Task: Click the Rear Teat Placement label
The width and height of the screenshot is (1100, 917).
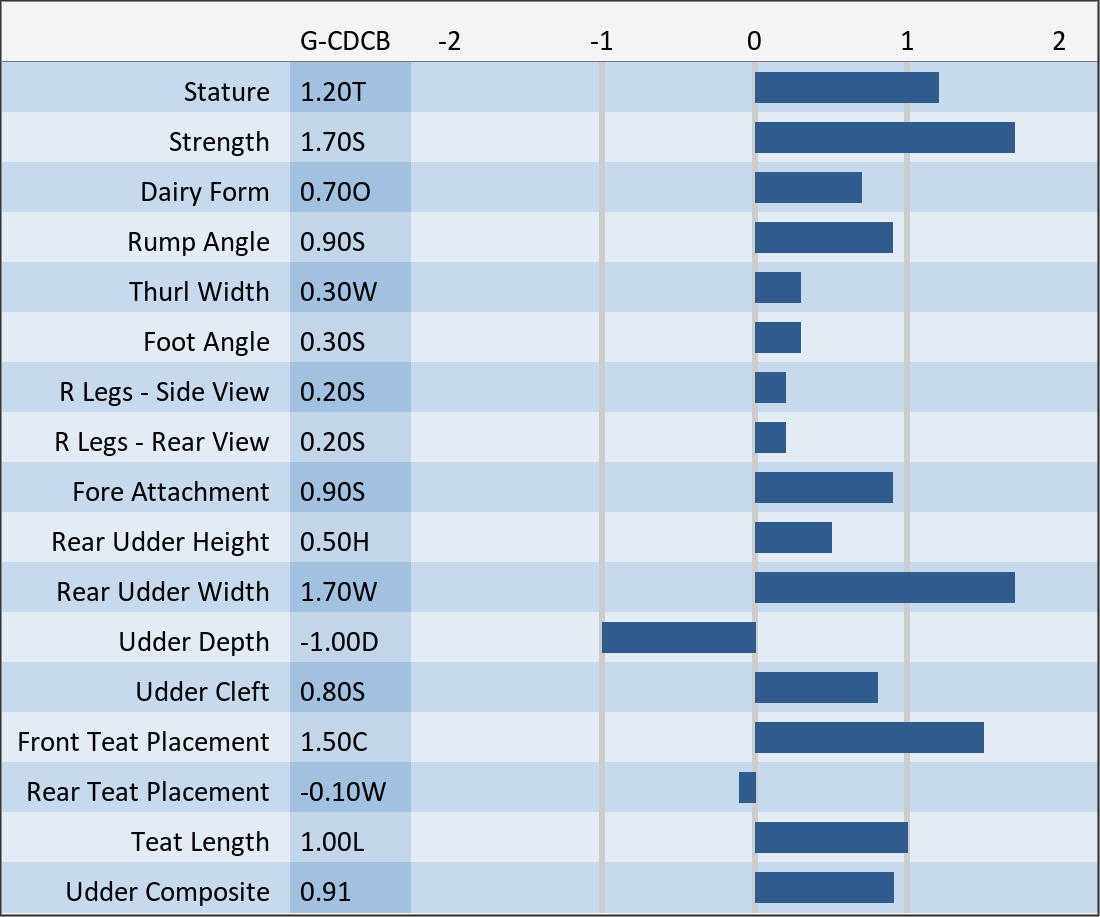Action: [x=148, y=792]
